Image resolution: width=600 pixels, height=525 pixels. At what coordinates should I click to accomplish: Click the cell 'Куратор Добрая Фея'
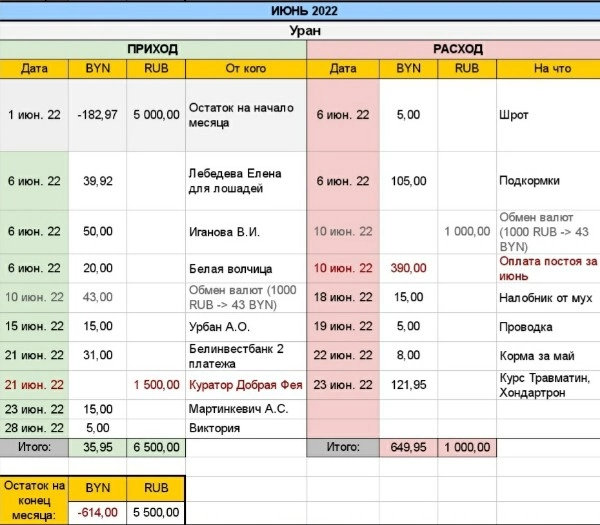(x=246, y=385)
